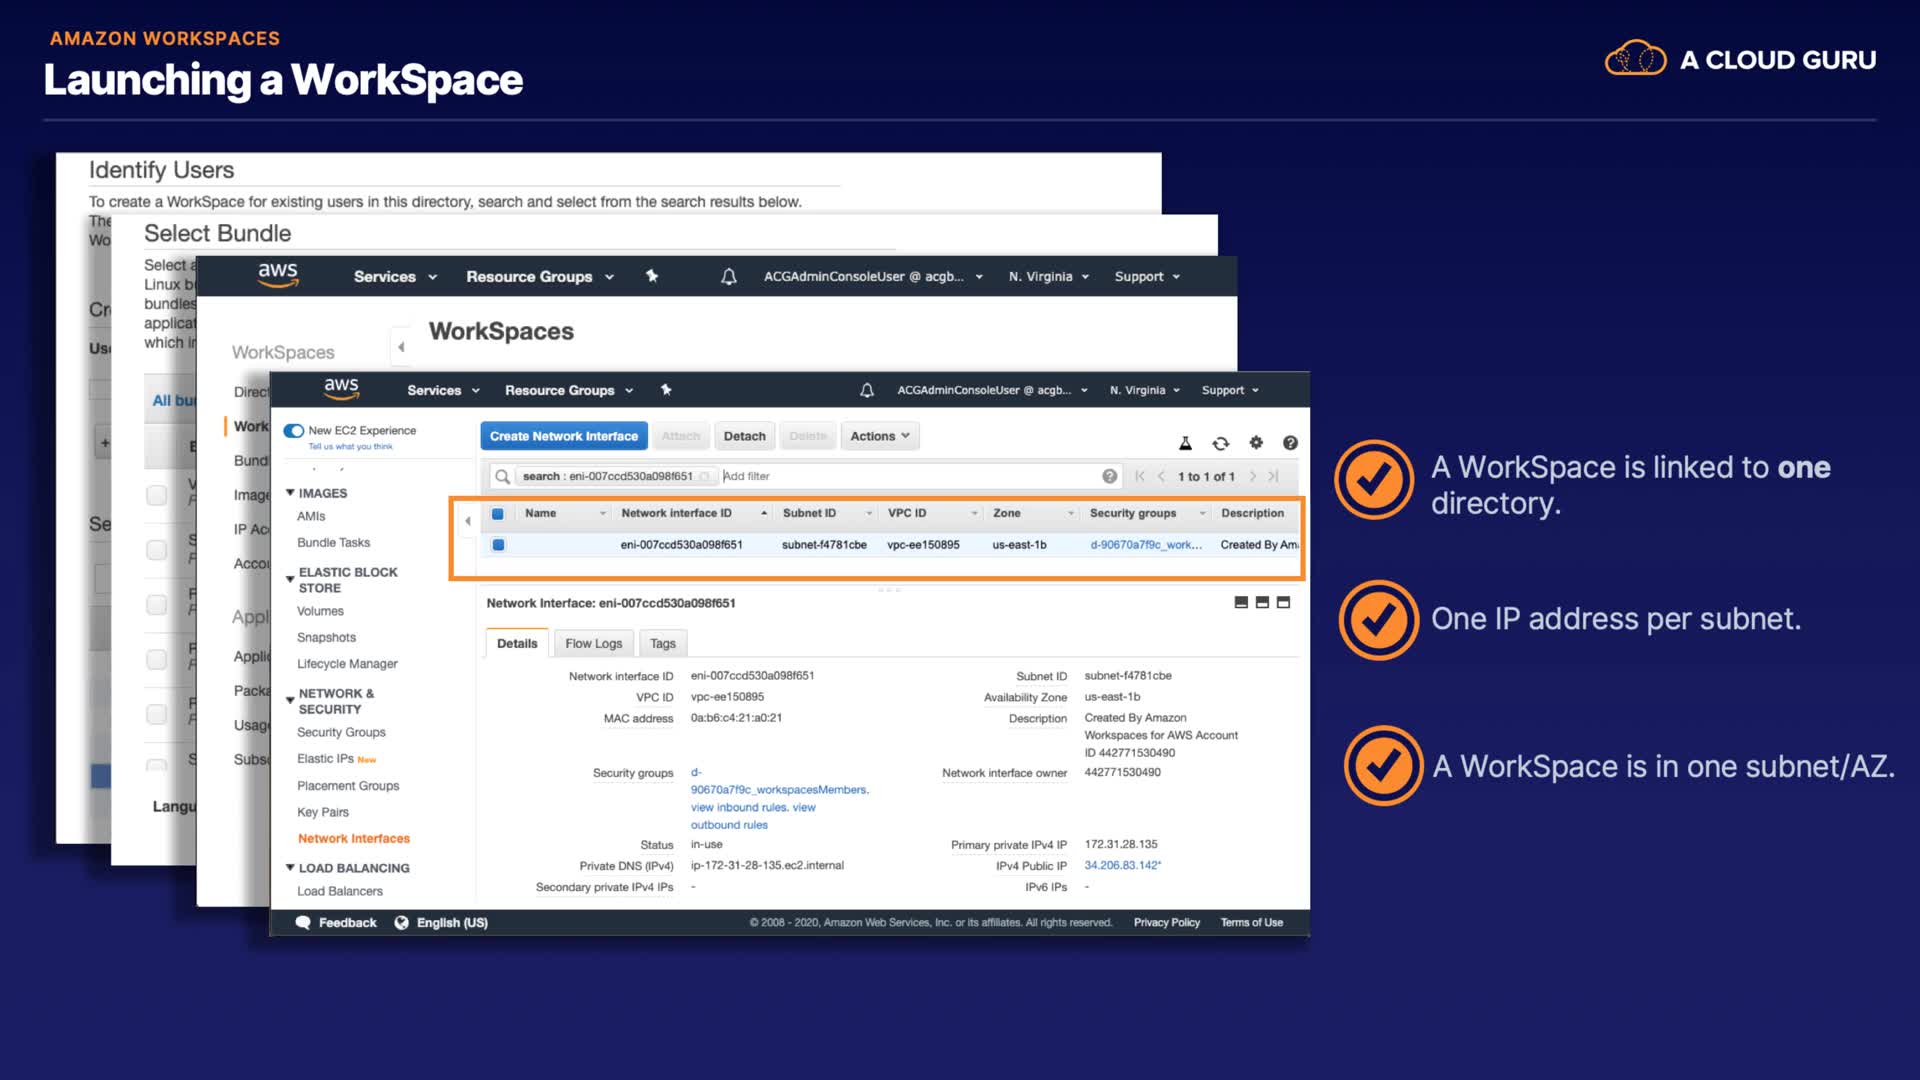The image size is (1920, 1080).
Task: Click the notification bell in front console
Action: [866, 390]
